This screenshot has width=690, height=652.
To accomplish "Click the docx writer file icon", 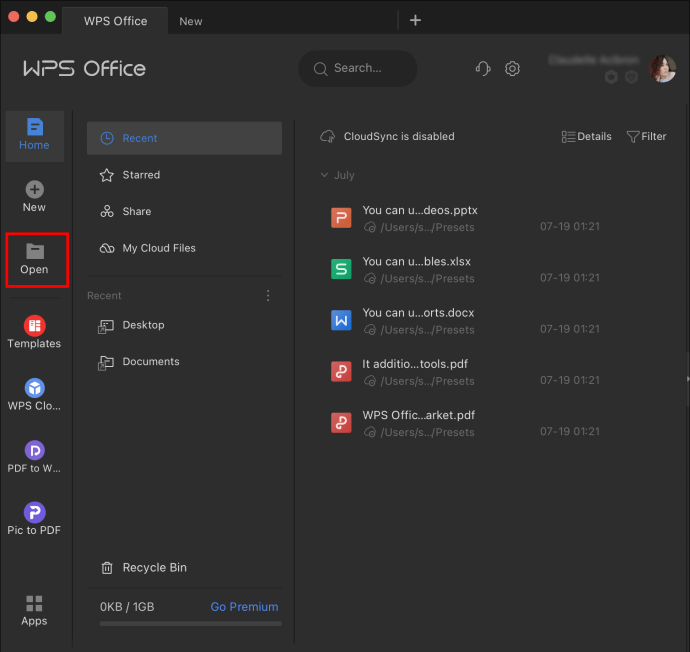I will click(341, 320).
